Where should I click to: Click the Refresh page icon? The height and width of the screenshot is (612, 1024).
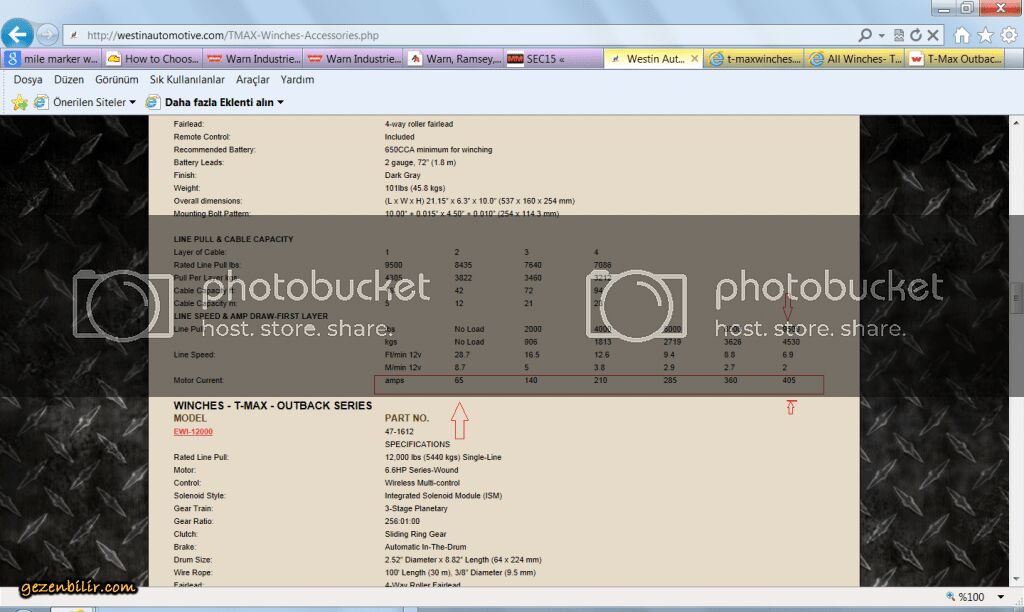point(916,35)
